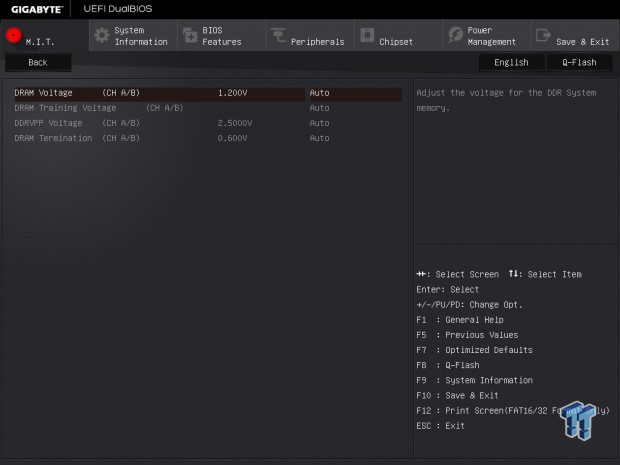
Task: Open DDRVPP Voltage Auto option
Action: tap(319, 123)
